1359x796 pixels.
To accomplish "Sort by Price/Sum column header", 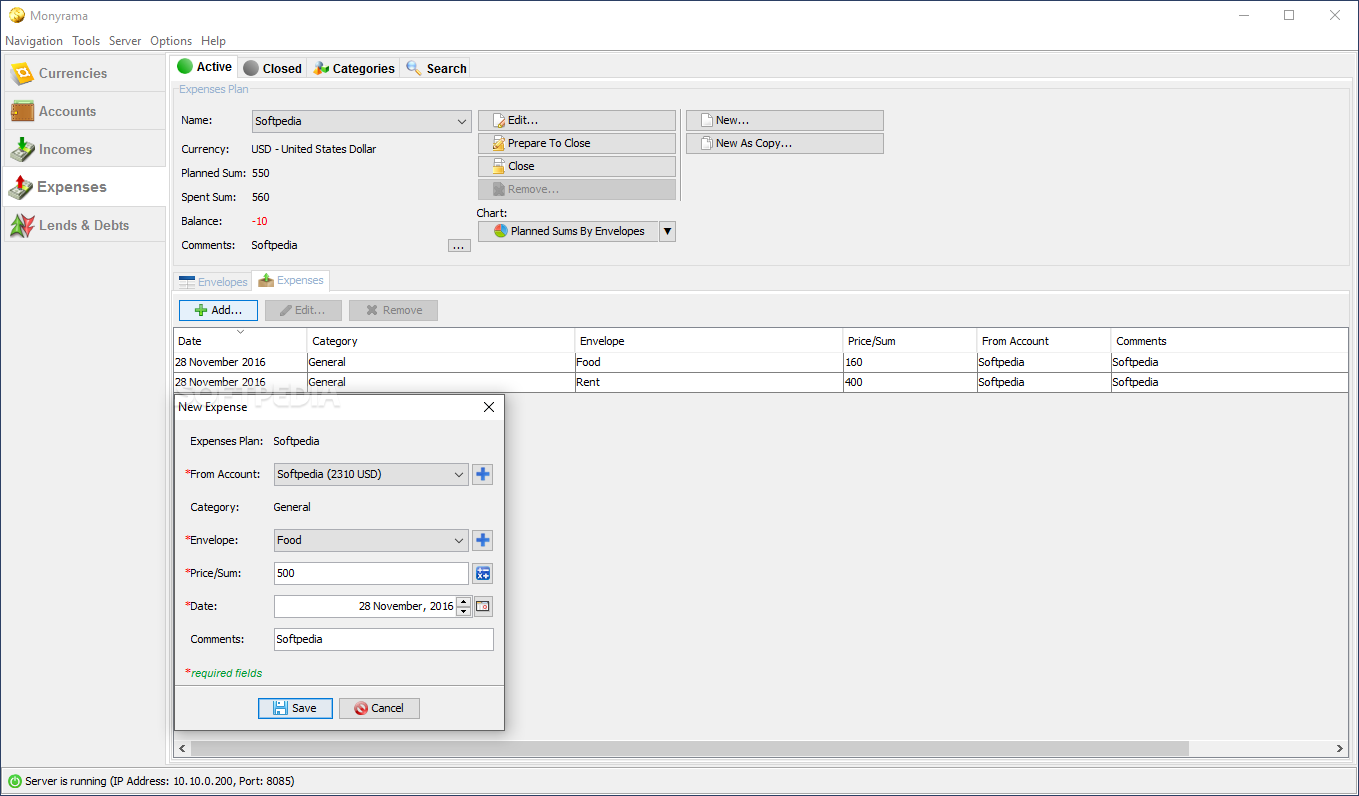I will pyautogui.click(x=910, y=341).
